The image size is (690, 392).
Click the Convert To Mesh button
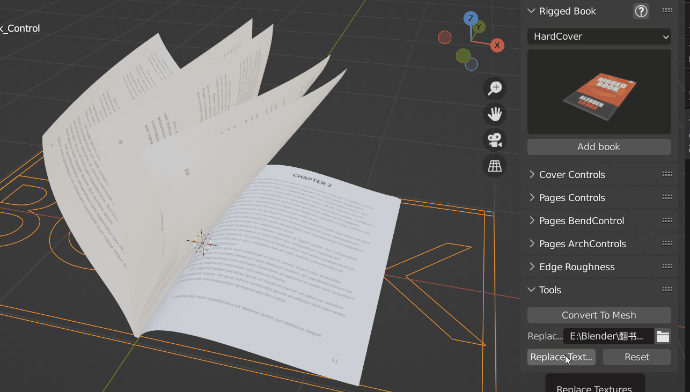coord(599,315)
